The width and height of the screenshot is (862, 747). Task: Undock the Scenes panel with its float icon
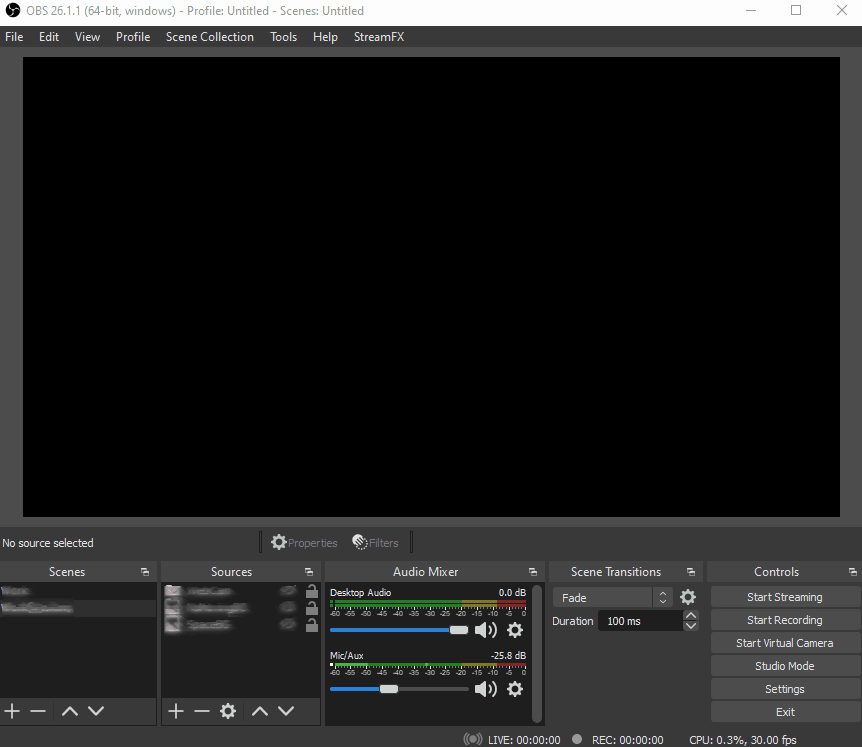pos(145,572)
